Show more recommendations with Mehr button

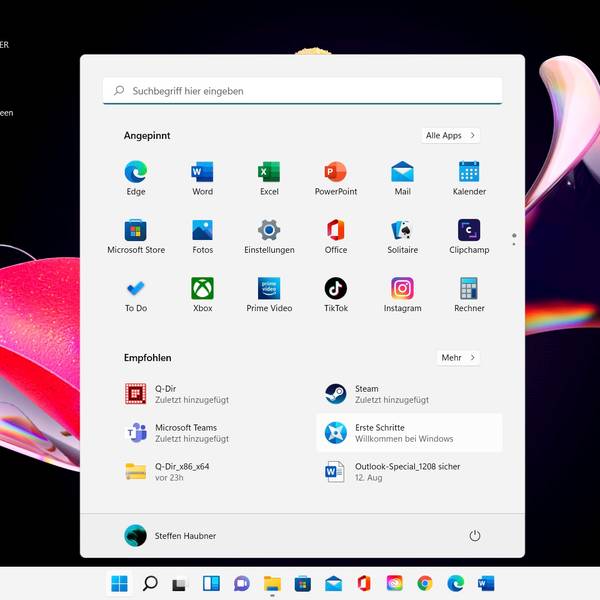pos(458,358)
